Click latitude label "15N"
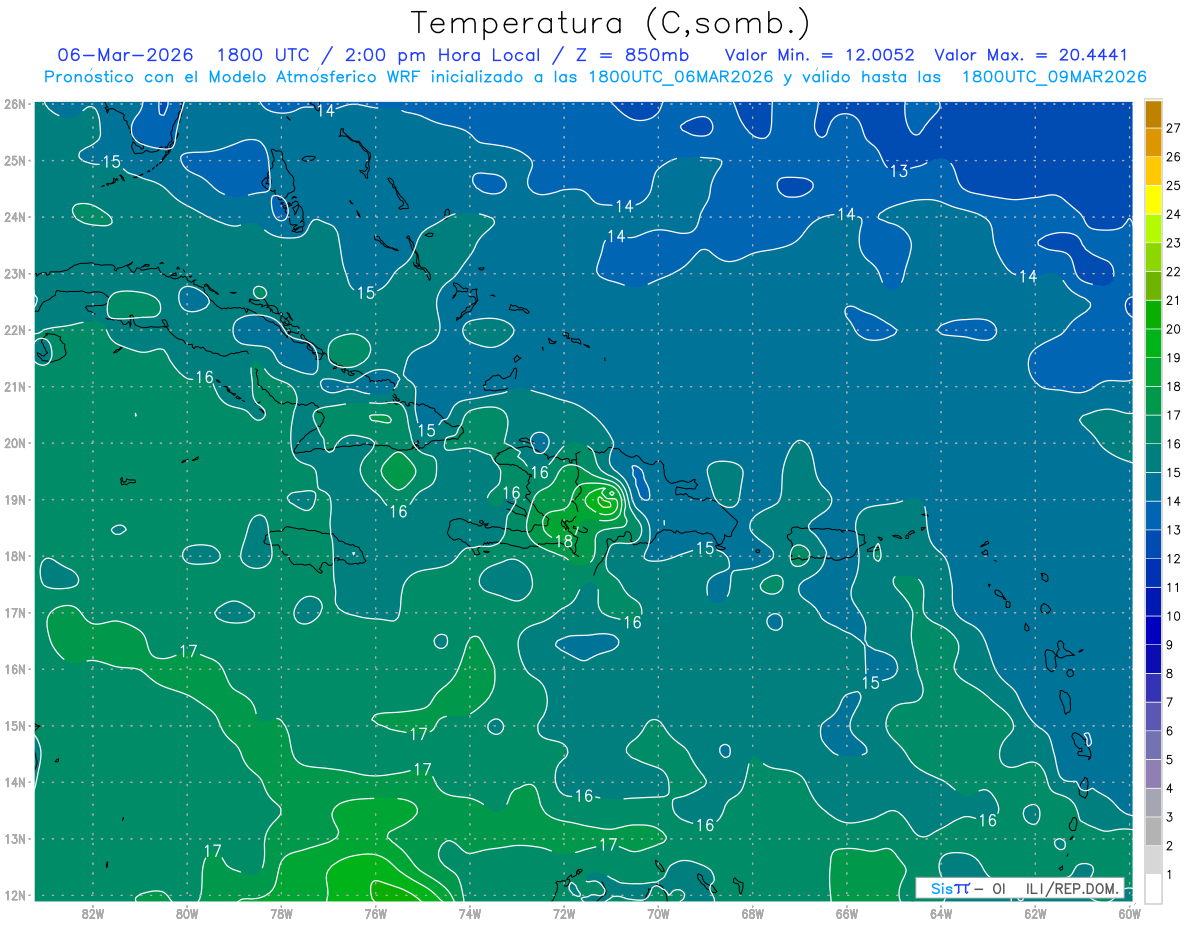Viewport: 1200px width, 927px height. (14, 726)
